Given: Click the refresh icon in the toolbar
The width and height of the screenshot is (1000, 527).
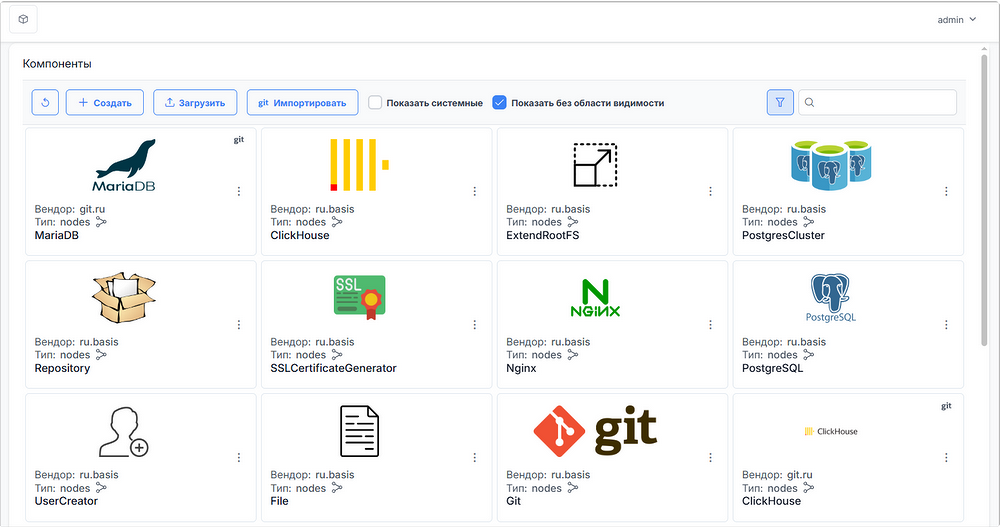Looking at the screenshot, I should (x=45, y=103).
